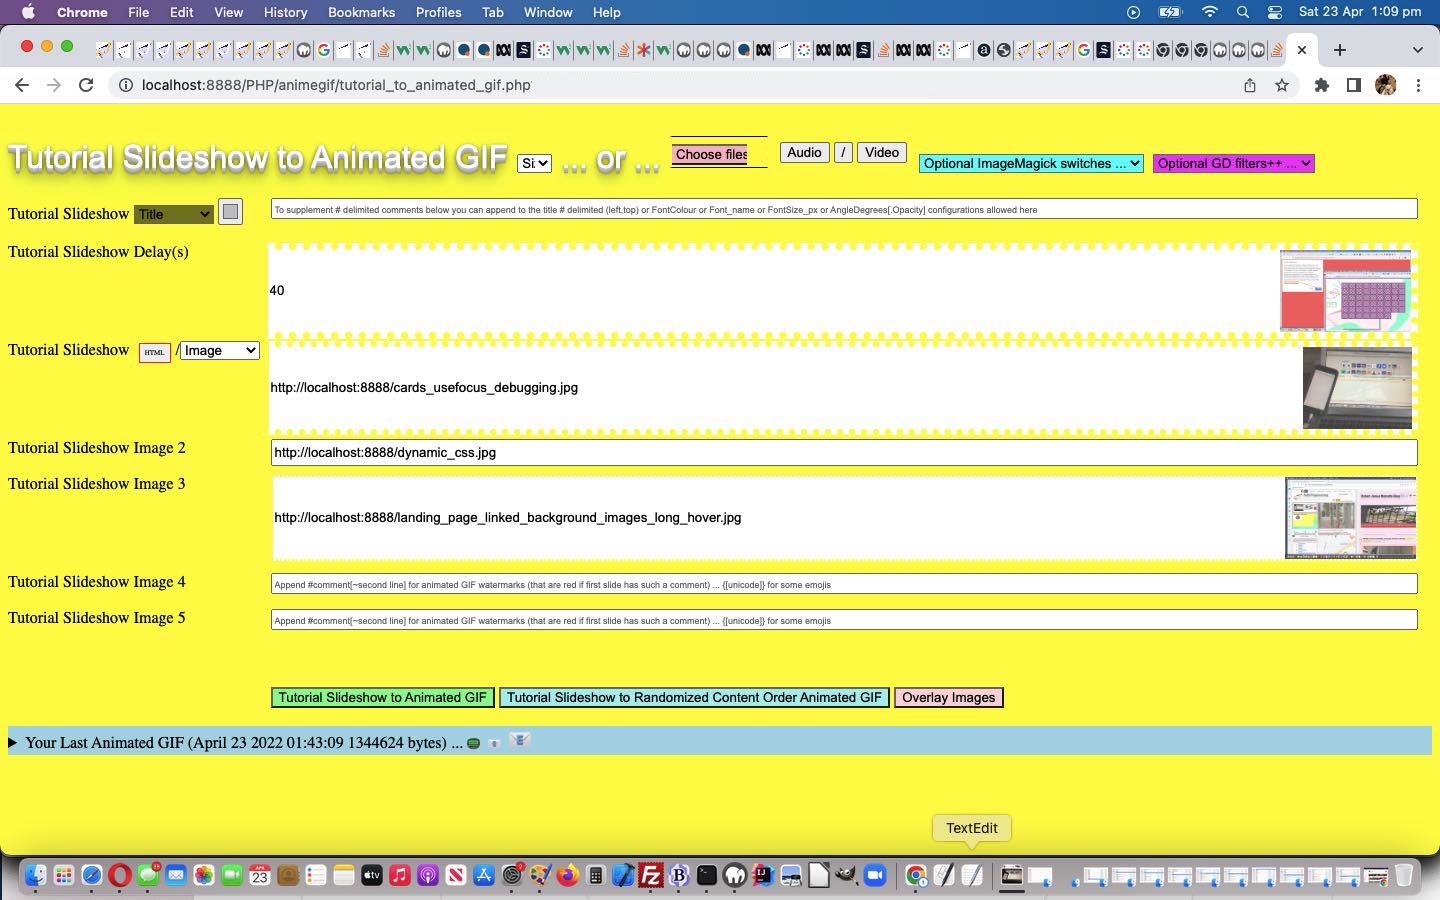Viewport: 1440px width, 900px height.
Task: Open the Chrome extensions puzzle icon
Action: (x=1321, y=85)
